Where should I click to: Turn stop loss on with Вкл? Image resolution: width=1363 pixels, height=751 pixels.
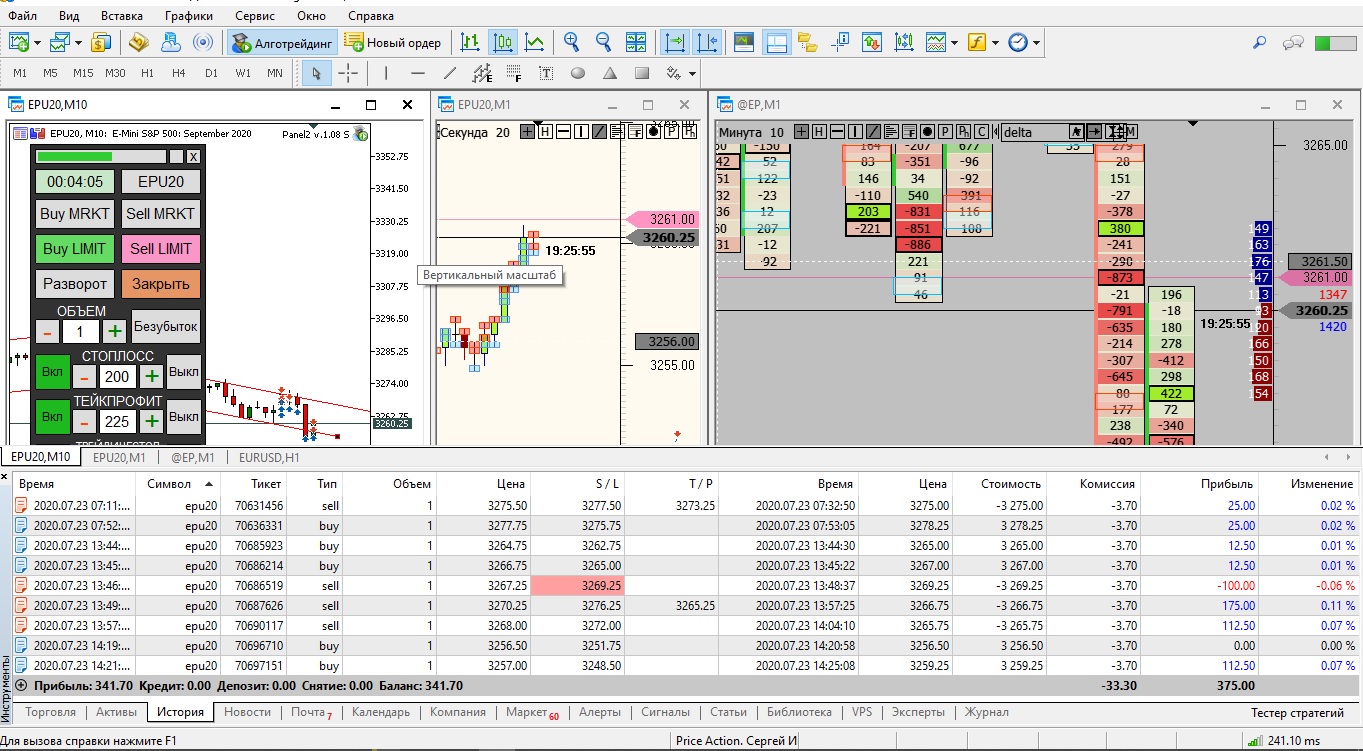click(x=53, y=373)
